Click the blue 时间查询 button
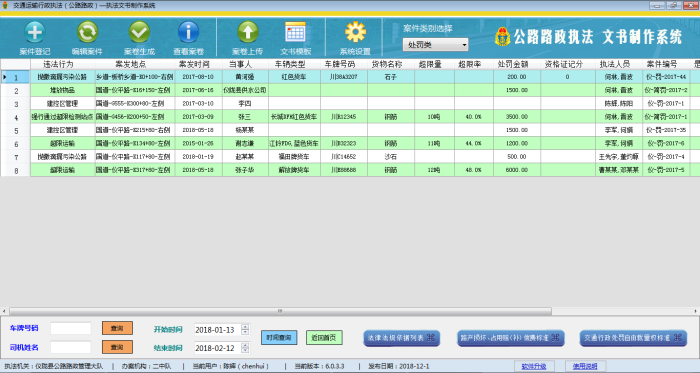Image resolution: width=700 pixels, height=373 pixels. (279, 338)
